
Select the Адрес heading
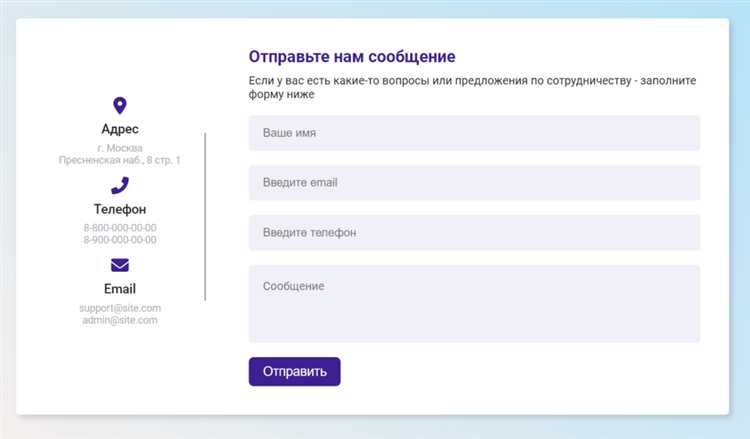[120, 129]
